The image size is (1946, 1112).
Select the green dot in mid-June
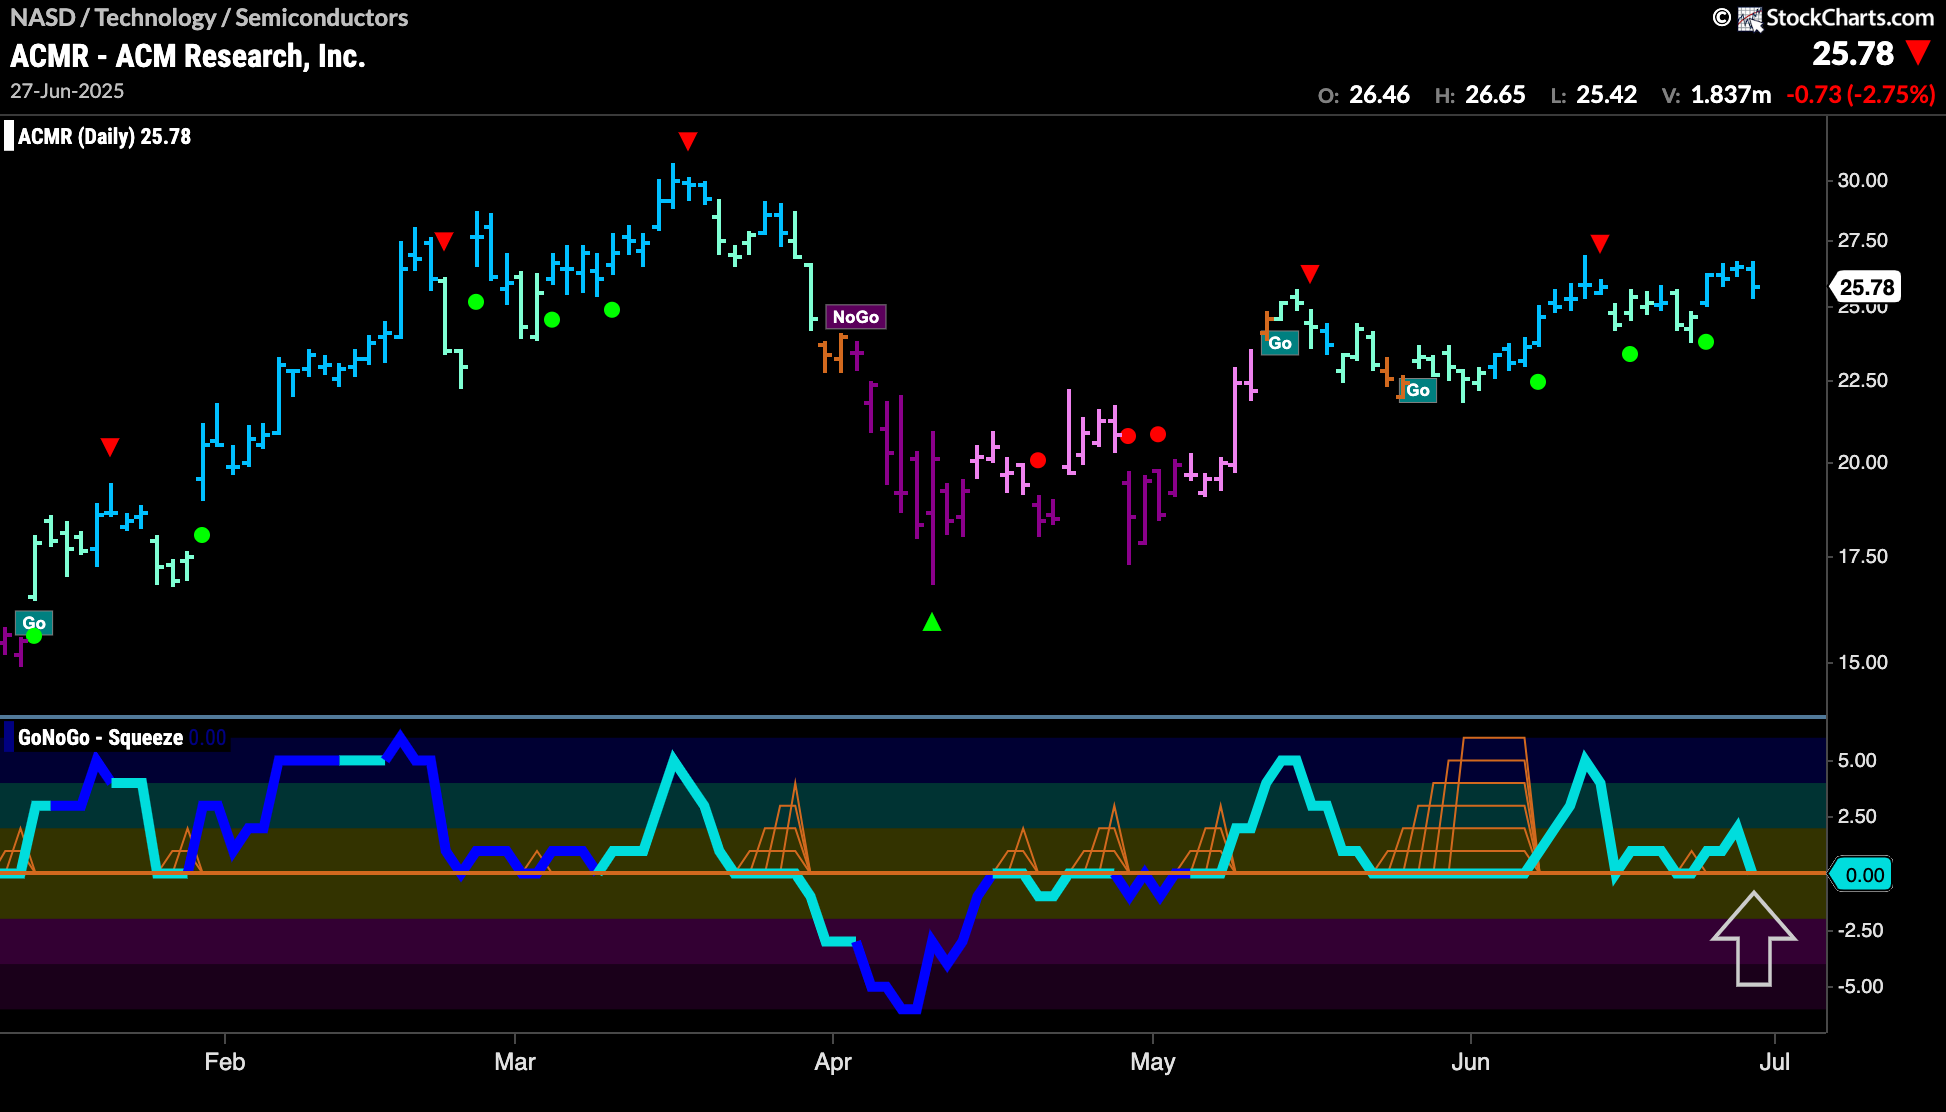pos(1630,354)
